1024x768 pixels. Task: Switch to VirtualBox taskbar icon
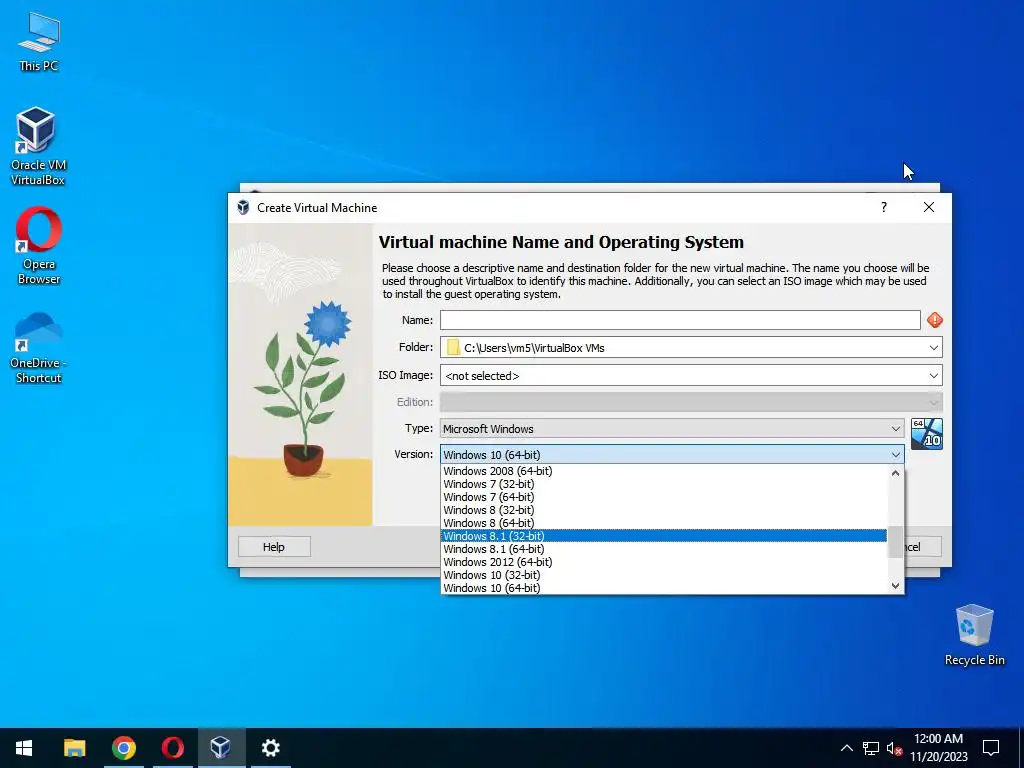coord(221,748)
